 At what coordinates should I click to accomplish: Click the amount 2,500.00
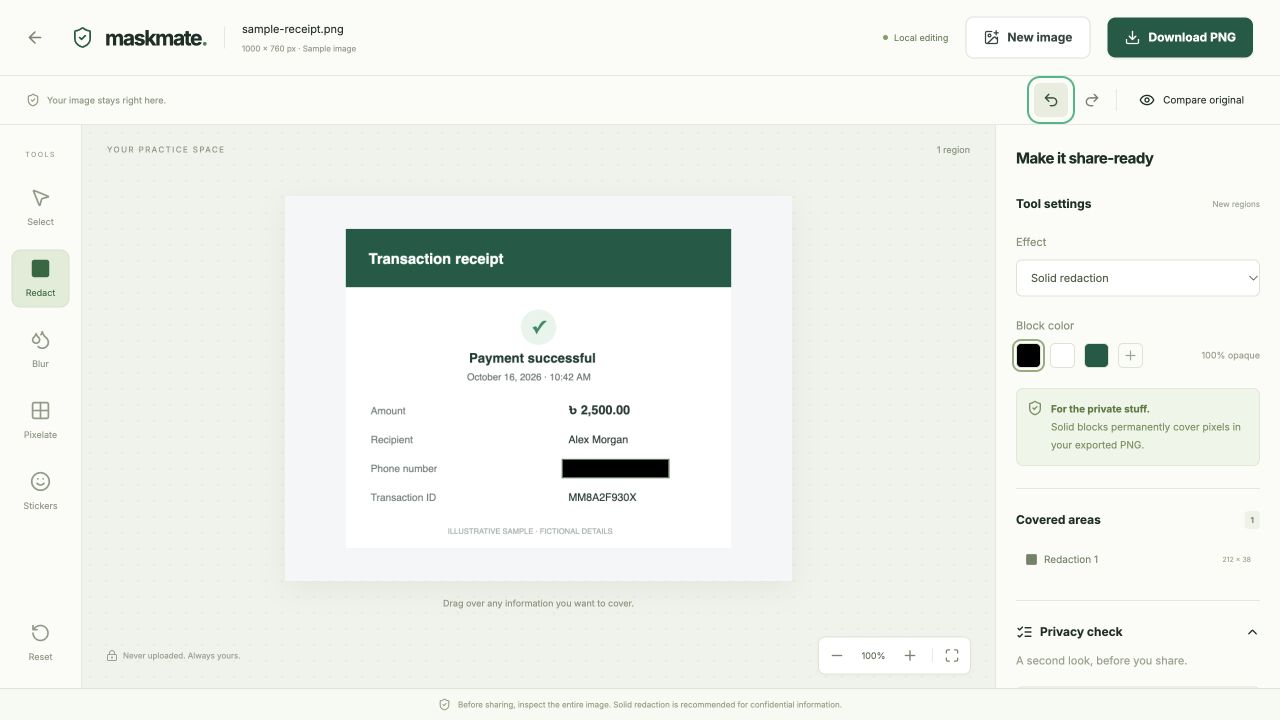point(599,410)
